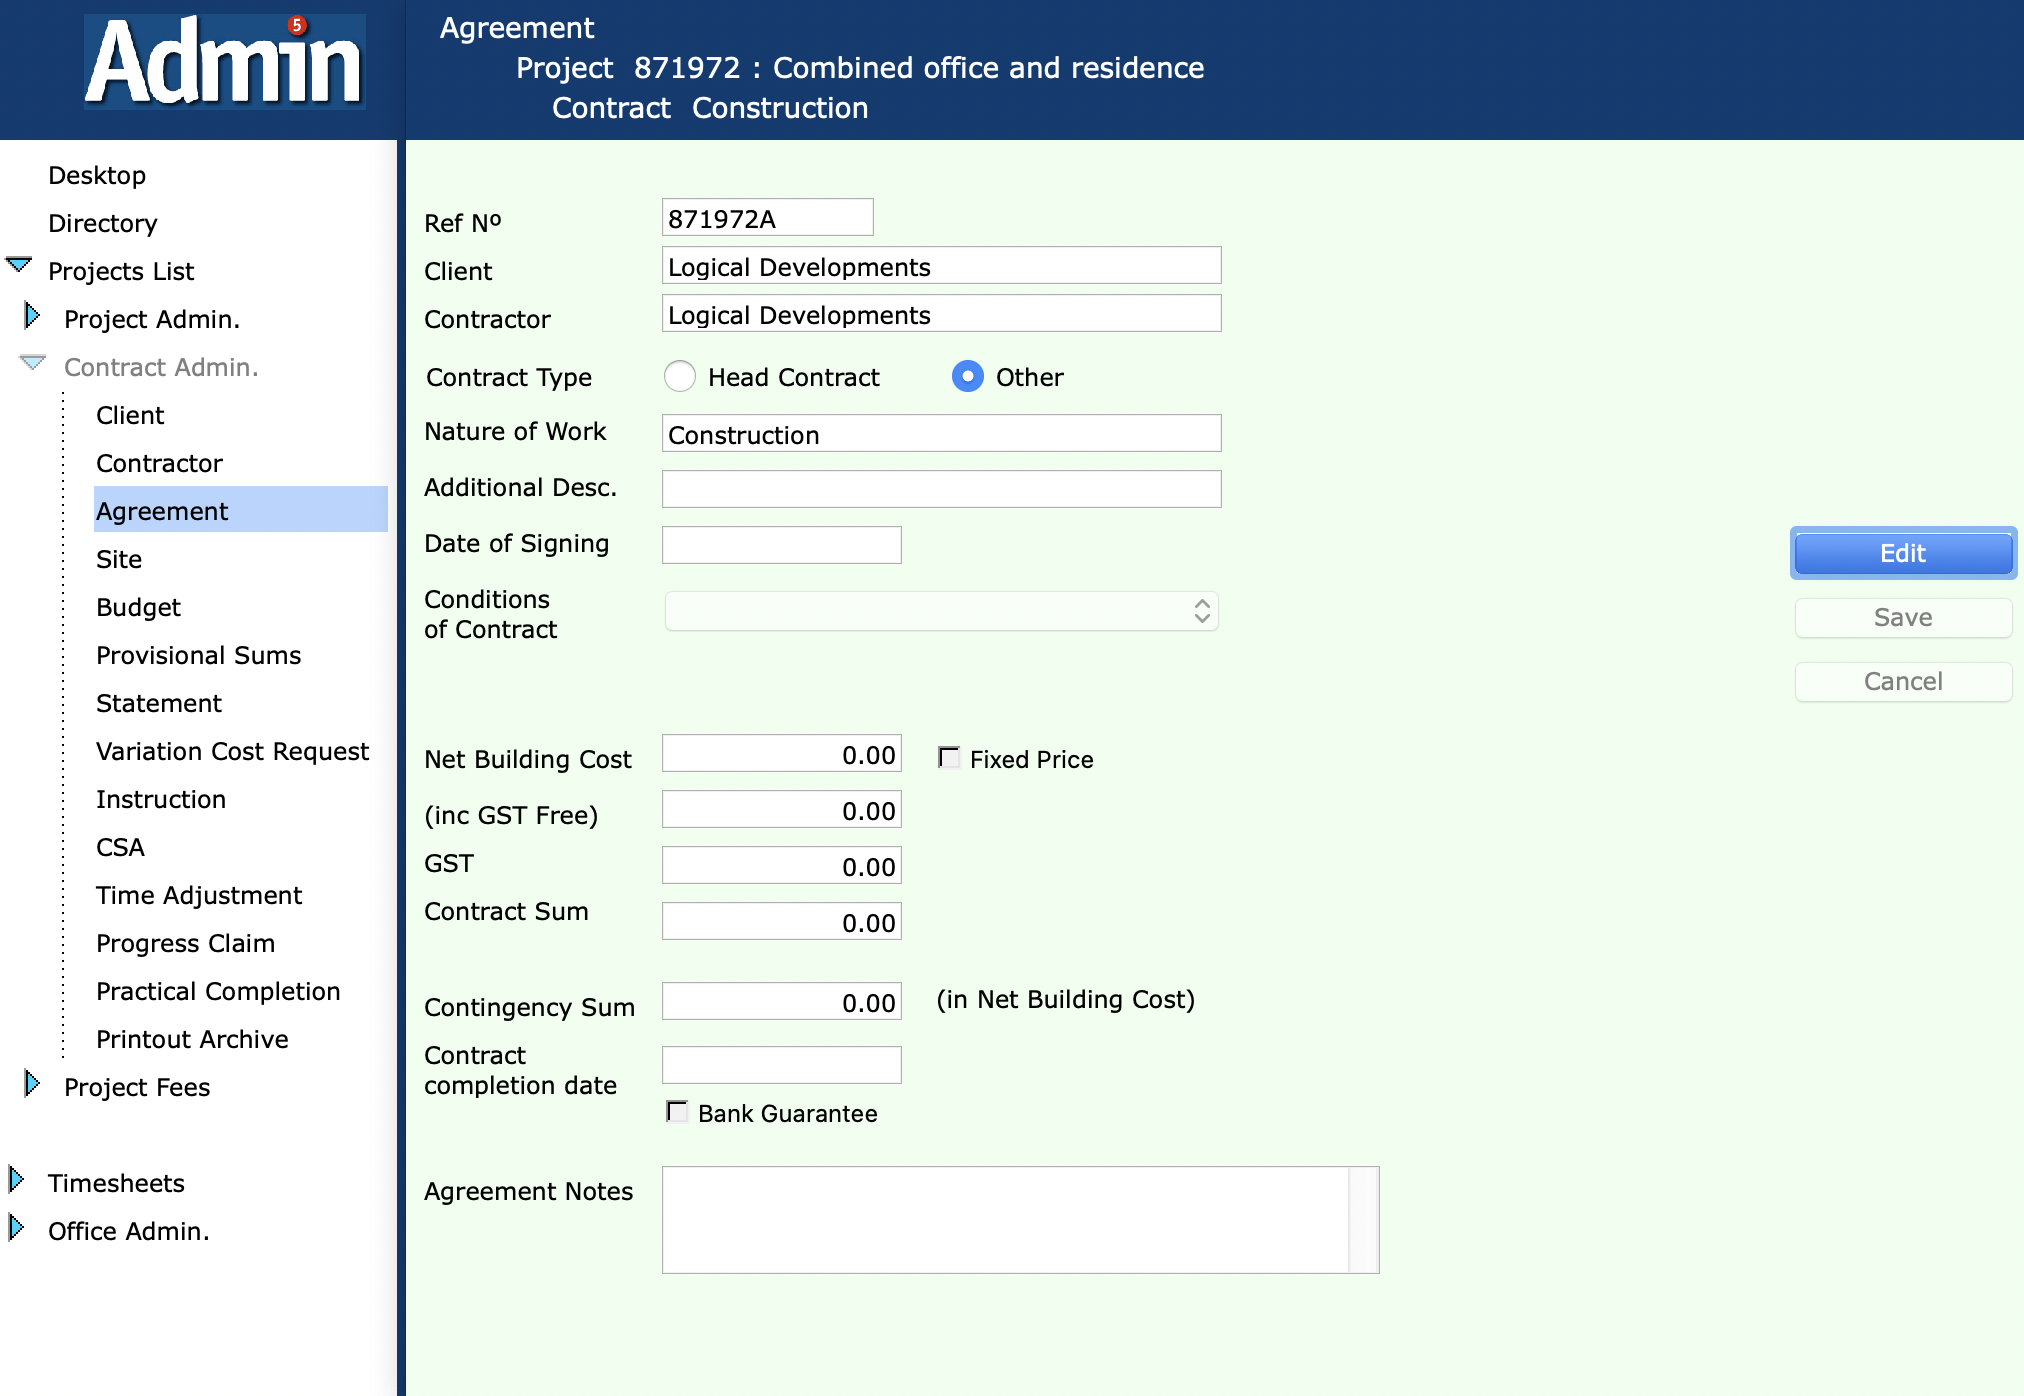Expand the Office Admin. arrow
The image size is (2024, 1396).
pos(16,1228)
